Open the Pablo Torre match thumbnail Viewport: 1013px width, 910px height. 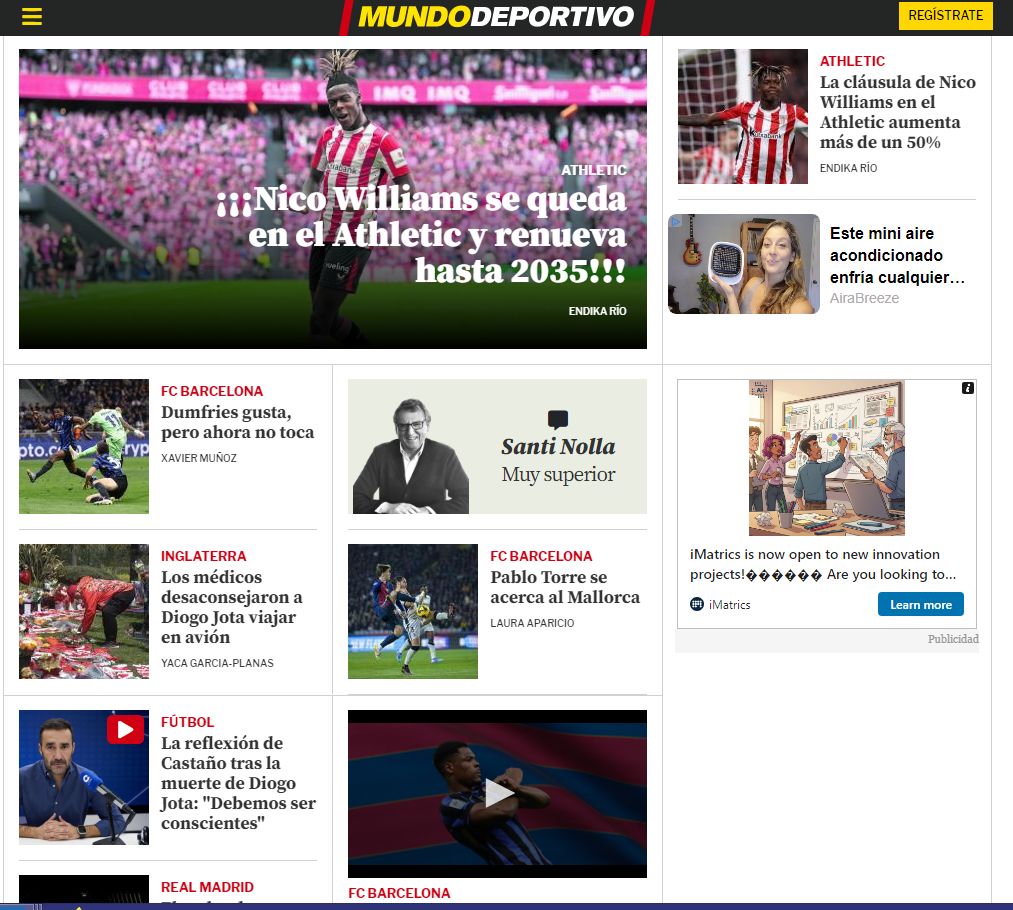pyautogui.click(x=413, y=612)
